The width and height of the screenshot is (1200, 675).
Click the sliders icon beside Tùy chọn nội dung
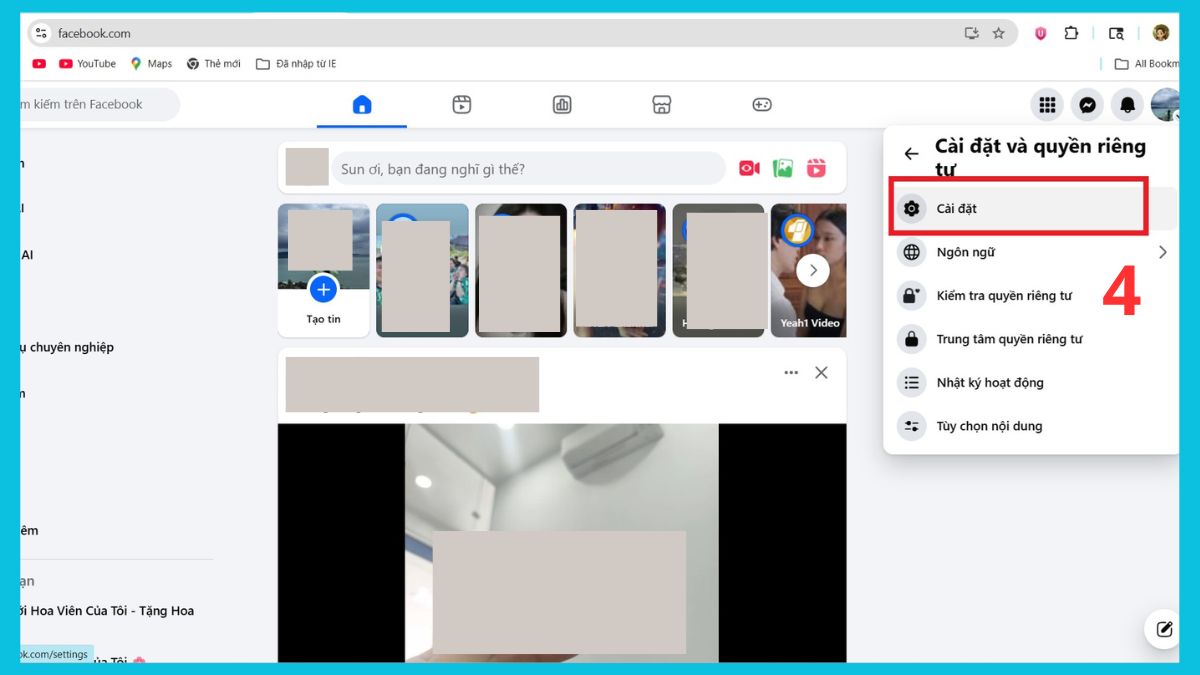point(911,426)
